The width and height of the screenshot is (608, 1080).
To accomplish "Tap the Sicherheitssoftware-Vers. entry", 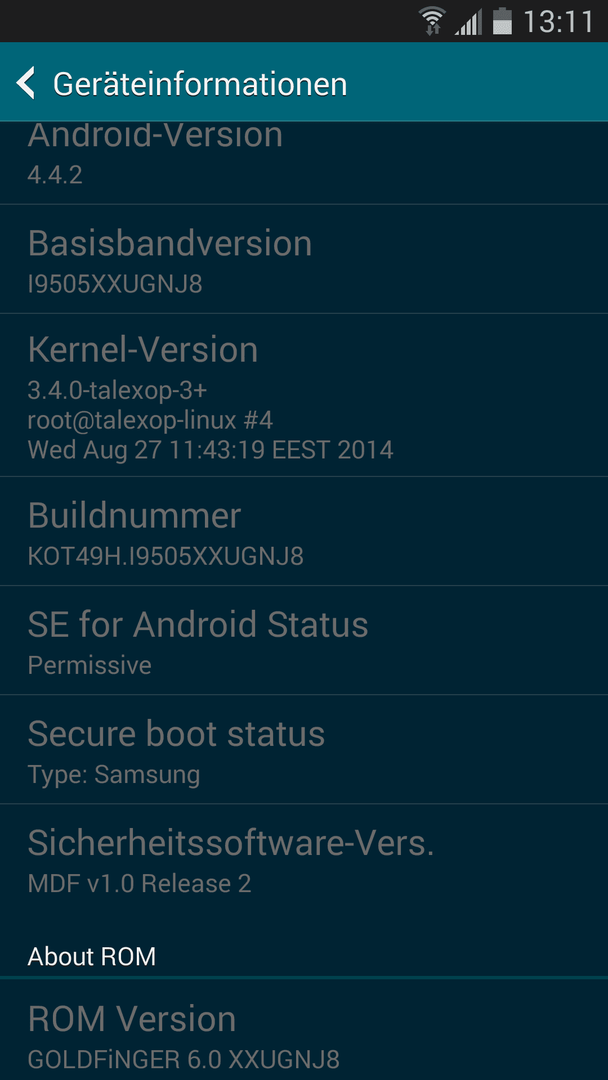I will coord(304,860).
